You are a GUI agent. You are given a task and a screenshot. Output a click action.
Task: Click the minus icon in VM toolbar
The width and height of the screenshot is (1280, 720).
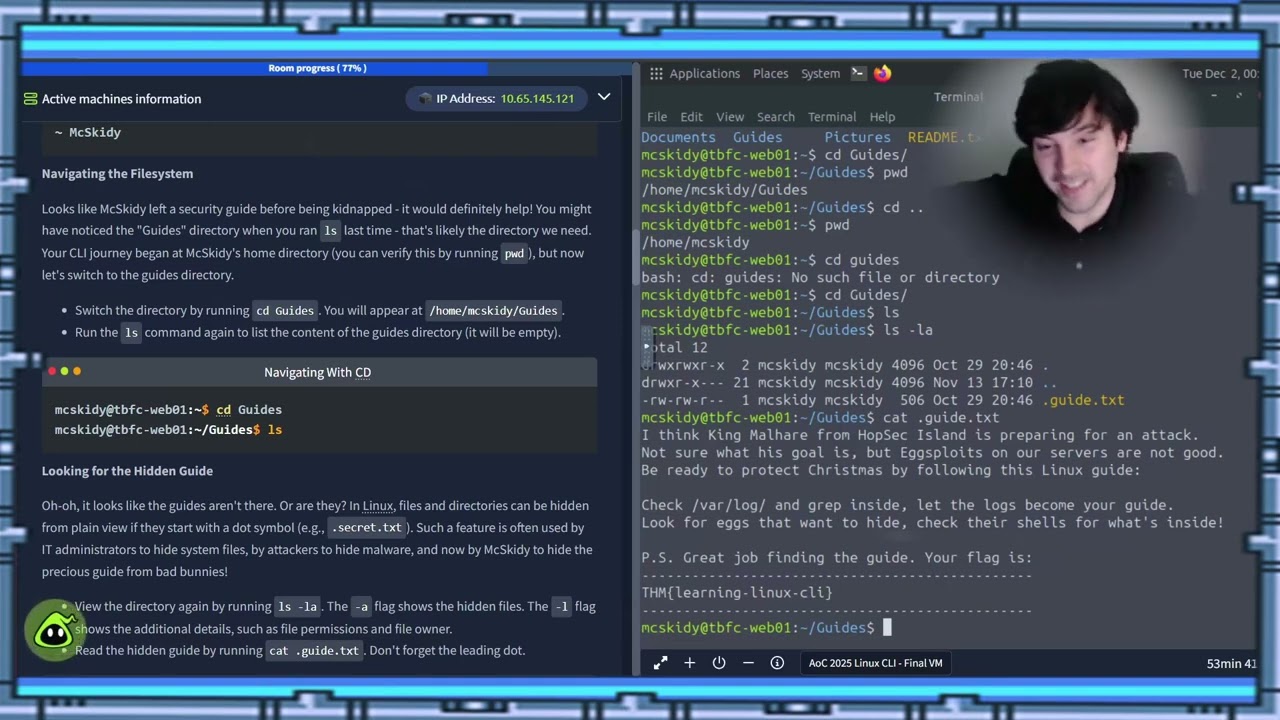(x=748, y=663)
